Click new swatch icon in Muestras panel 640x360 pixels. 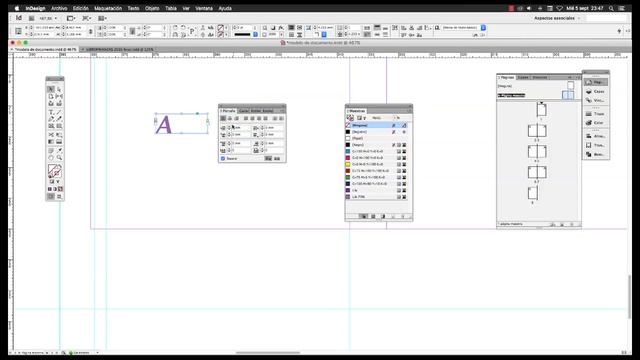393,216
